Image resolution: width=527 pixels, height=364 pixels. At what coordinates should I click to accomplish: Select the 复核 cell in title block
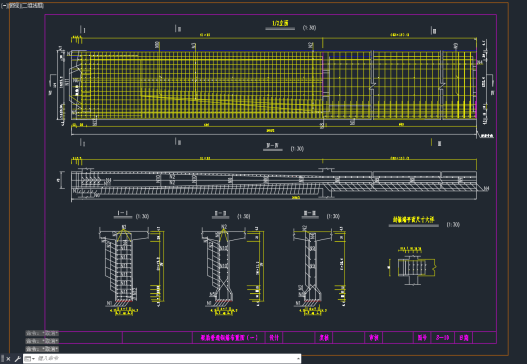pyautogui.click(x=324, y=337)
